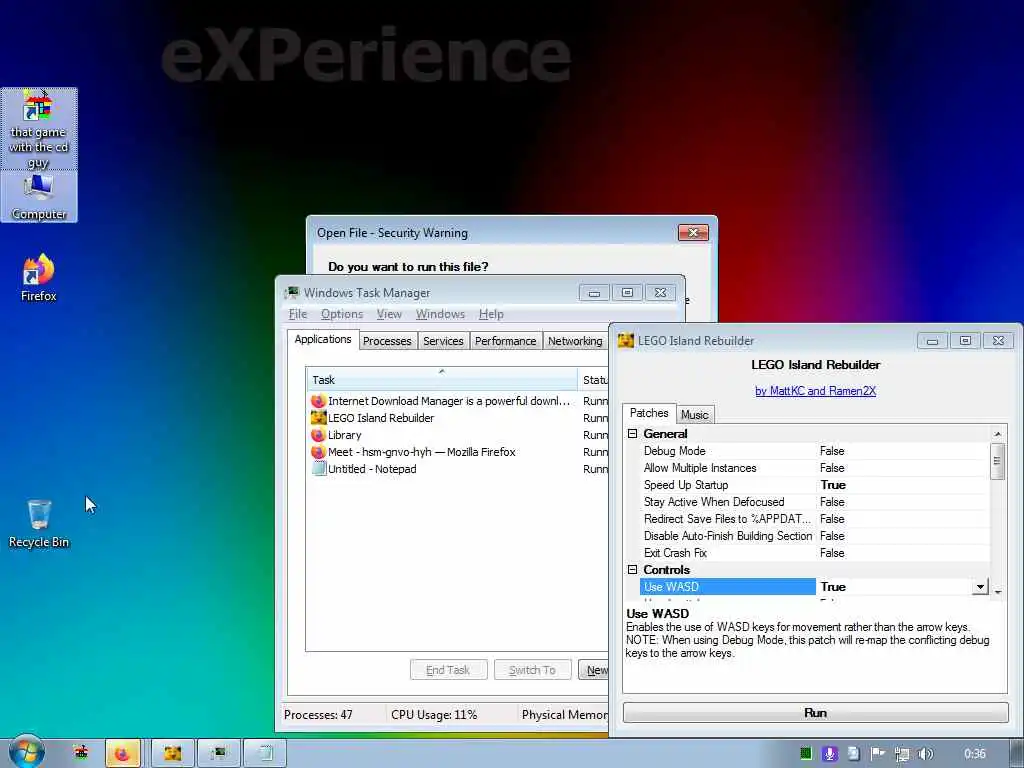Open the Windows Start orb
1024x768 pixels.
tap(27, 753)
